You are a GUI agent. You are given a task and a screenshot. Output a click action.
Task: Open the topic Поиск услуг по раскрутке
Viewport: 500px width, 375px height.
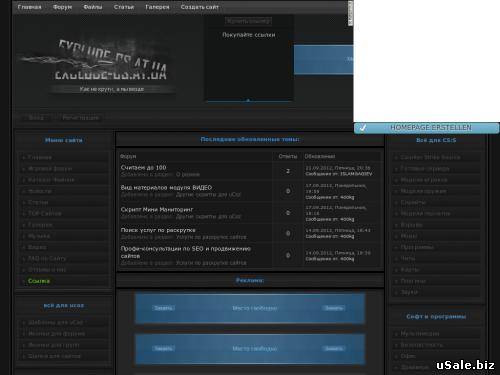158,230
